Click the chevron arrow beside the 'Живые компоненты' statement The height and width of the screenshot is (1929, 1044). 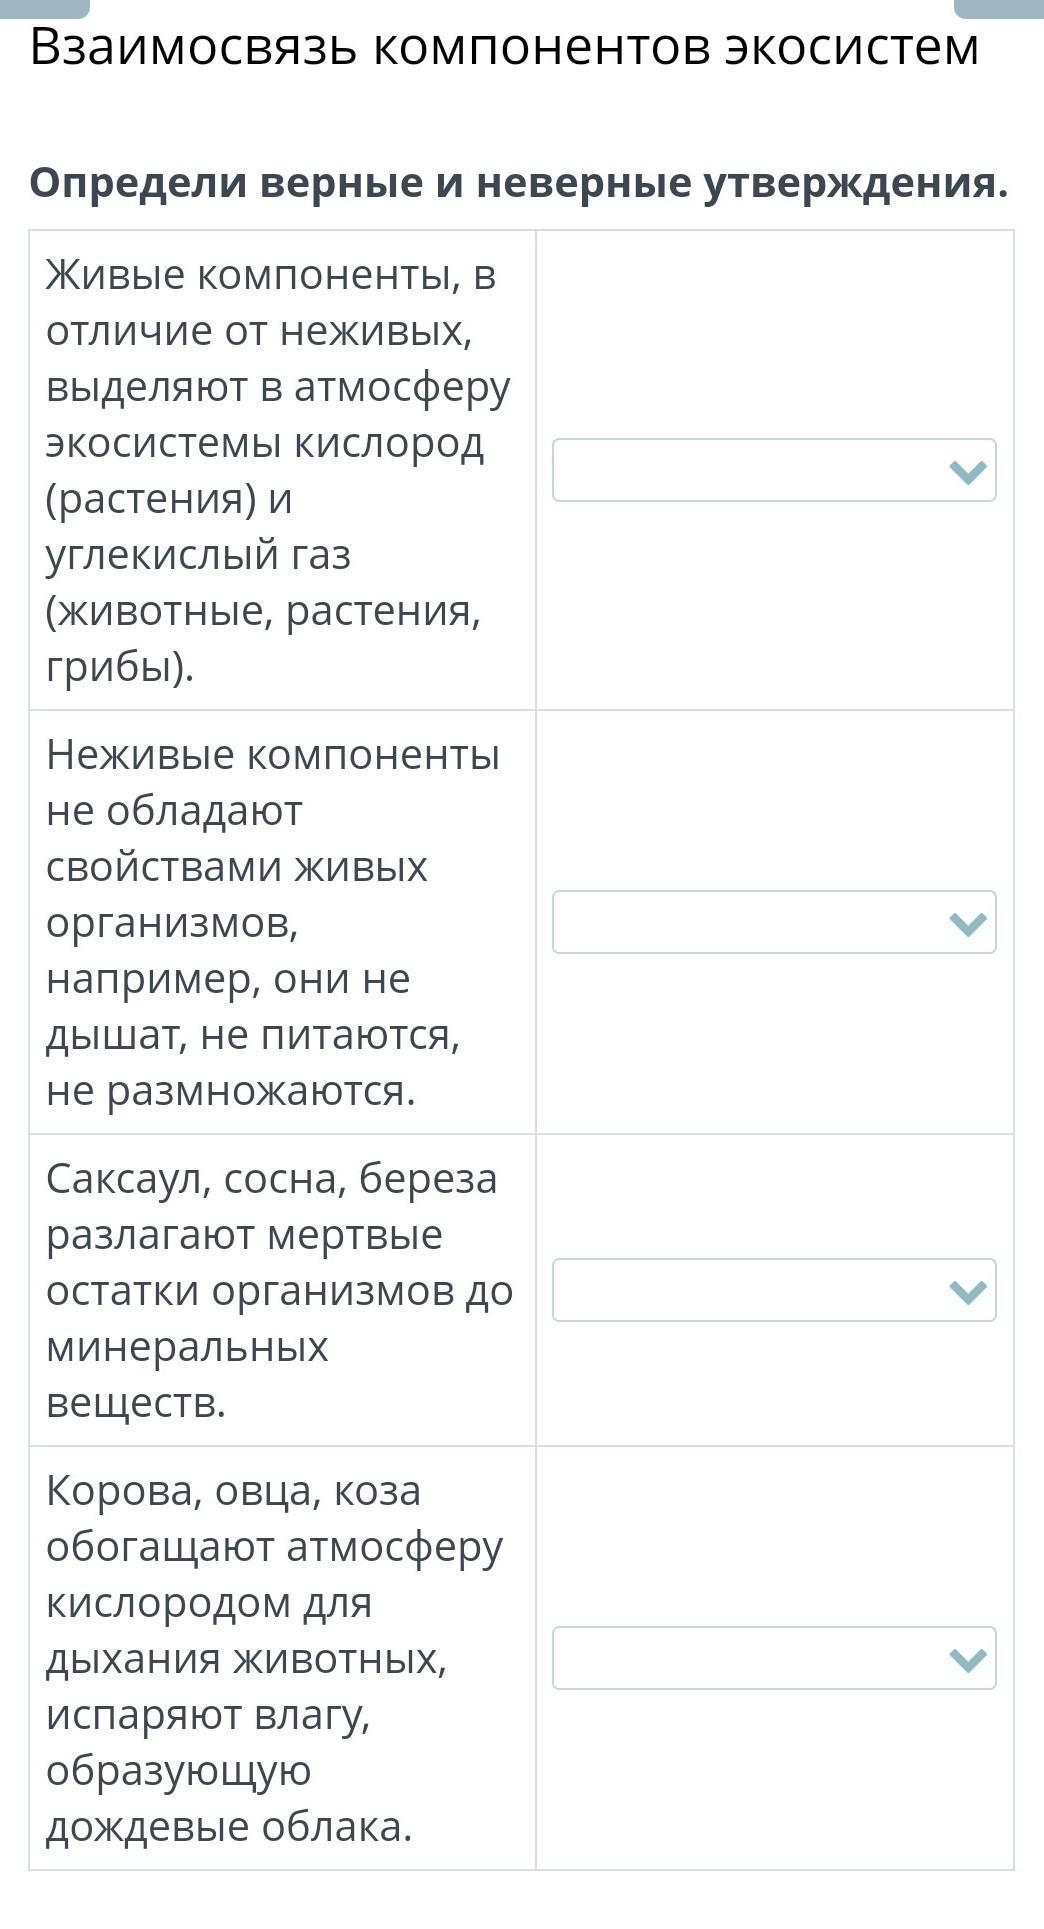pos(968,471)
